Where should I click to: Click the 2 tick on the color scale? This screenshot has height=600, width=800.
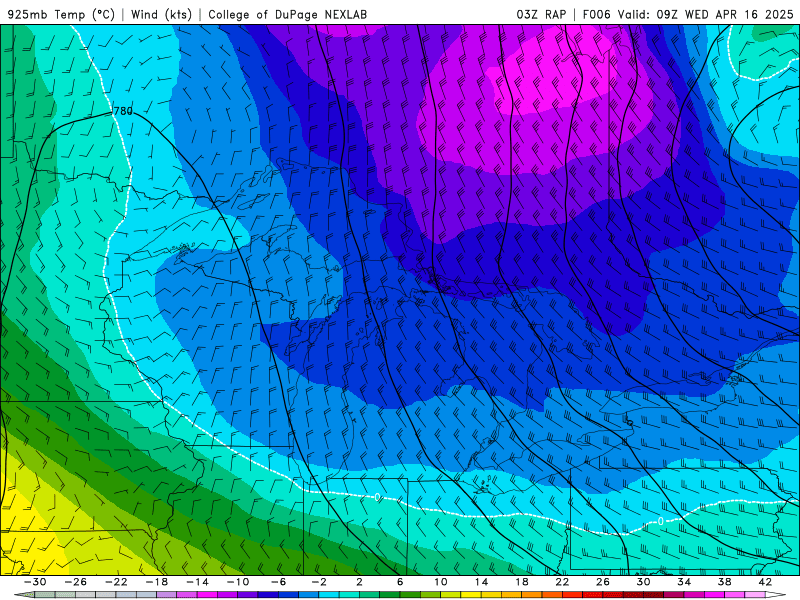coord(359,582)
